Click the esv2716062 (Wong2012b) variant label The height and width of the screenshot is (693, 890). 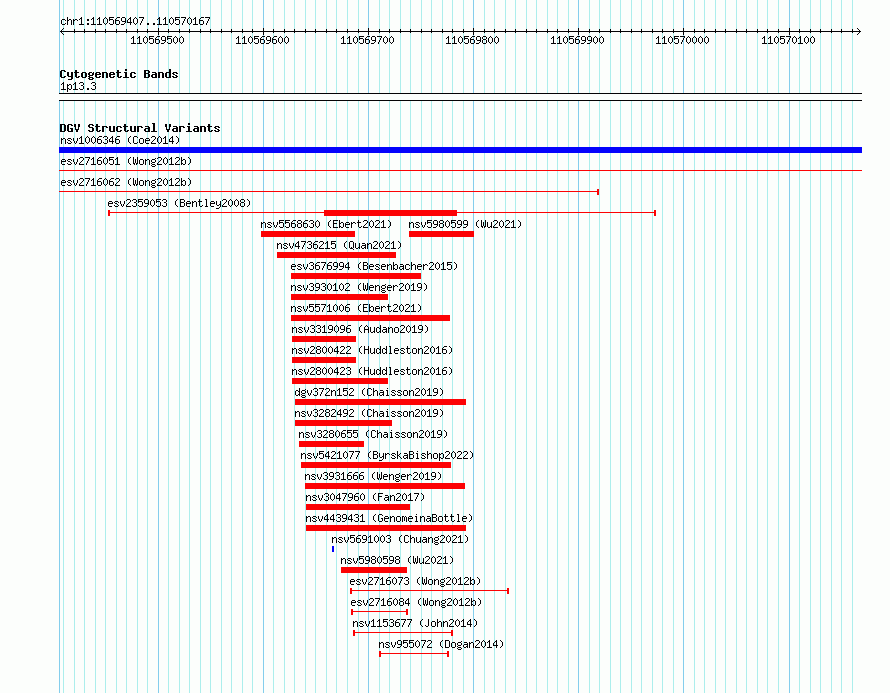coord(126,182)
